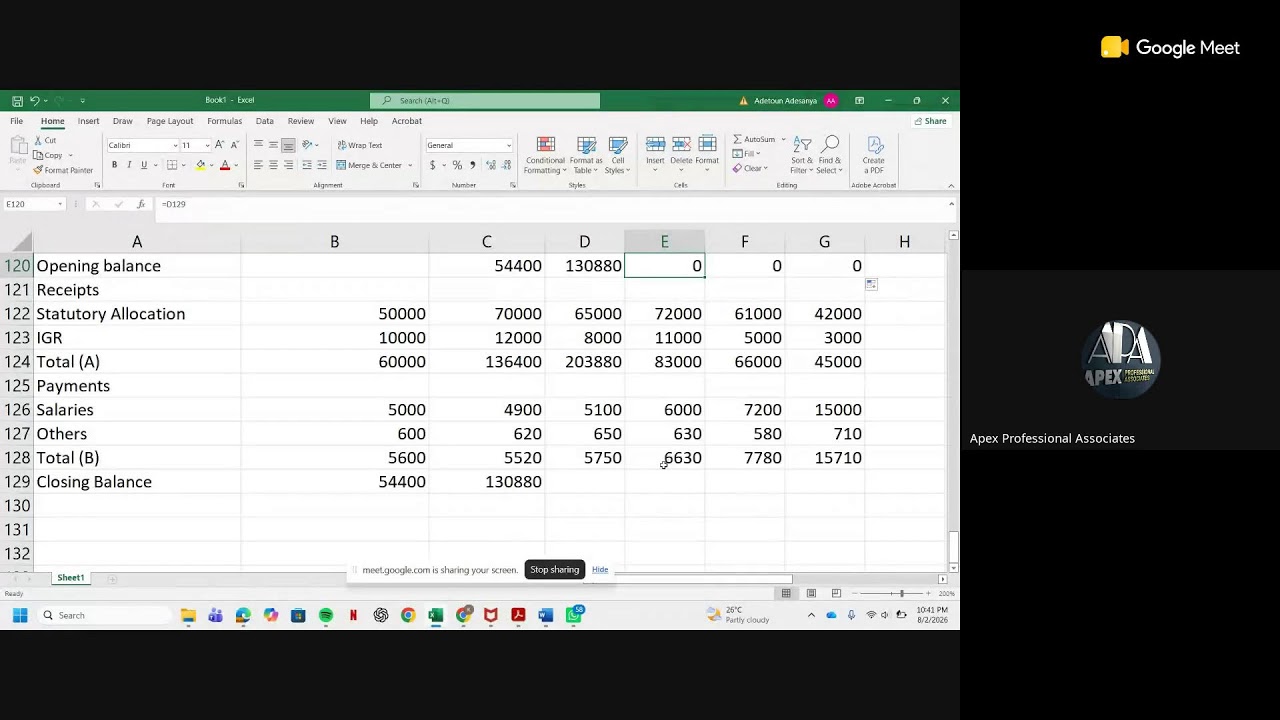
Task: Click Create a PDF Acrobat icon
Action: (x=874, y=155)
